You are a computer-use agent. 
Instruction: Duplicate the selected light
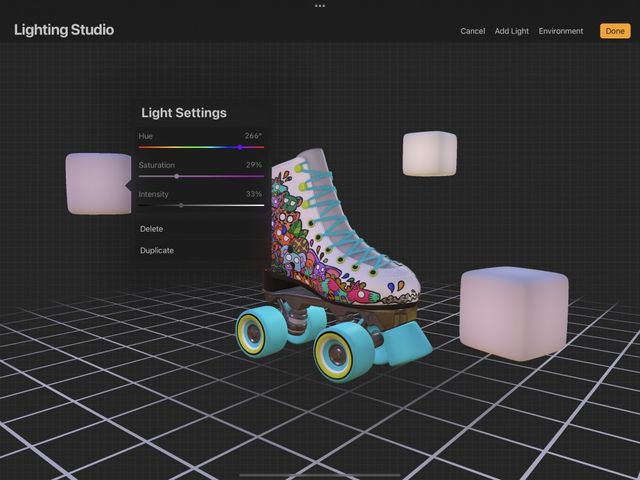tap(157, 250)
